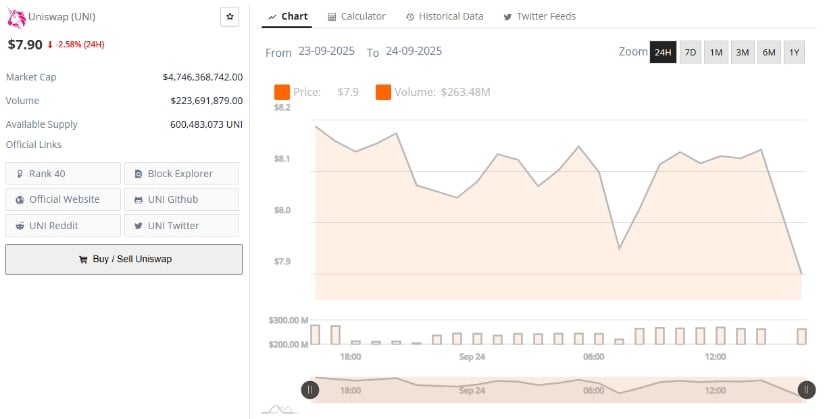Select the 1M zoom range
This screenshot has height=419, width=825.
coord(716,52)
